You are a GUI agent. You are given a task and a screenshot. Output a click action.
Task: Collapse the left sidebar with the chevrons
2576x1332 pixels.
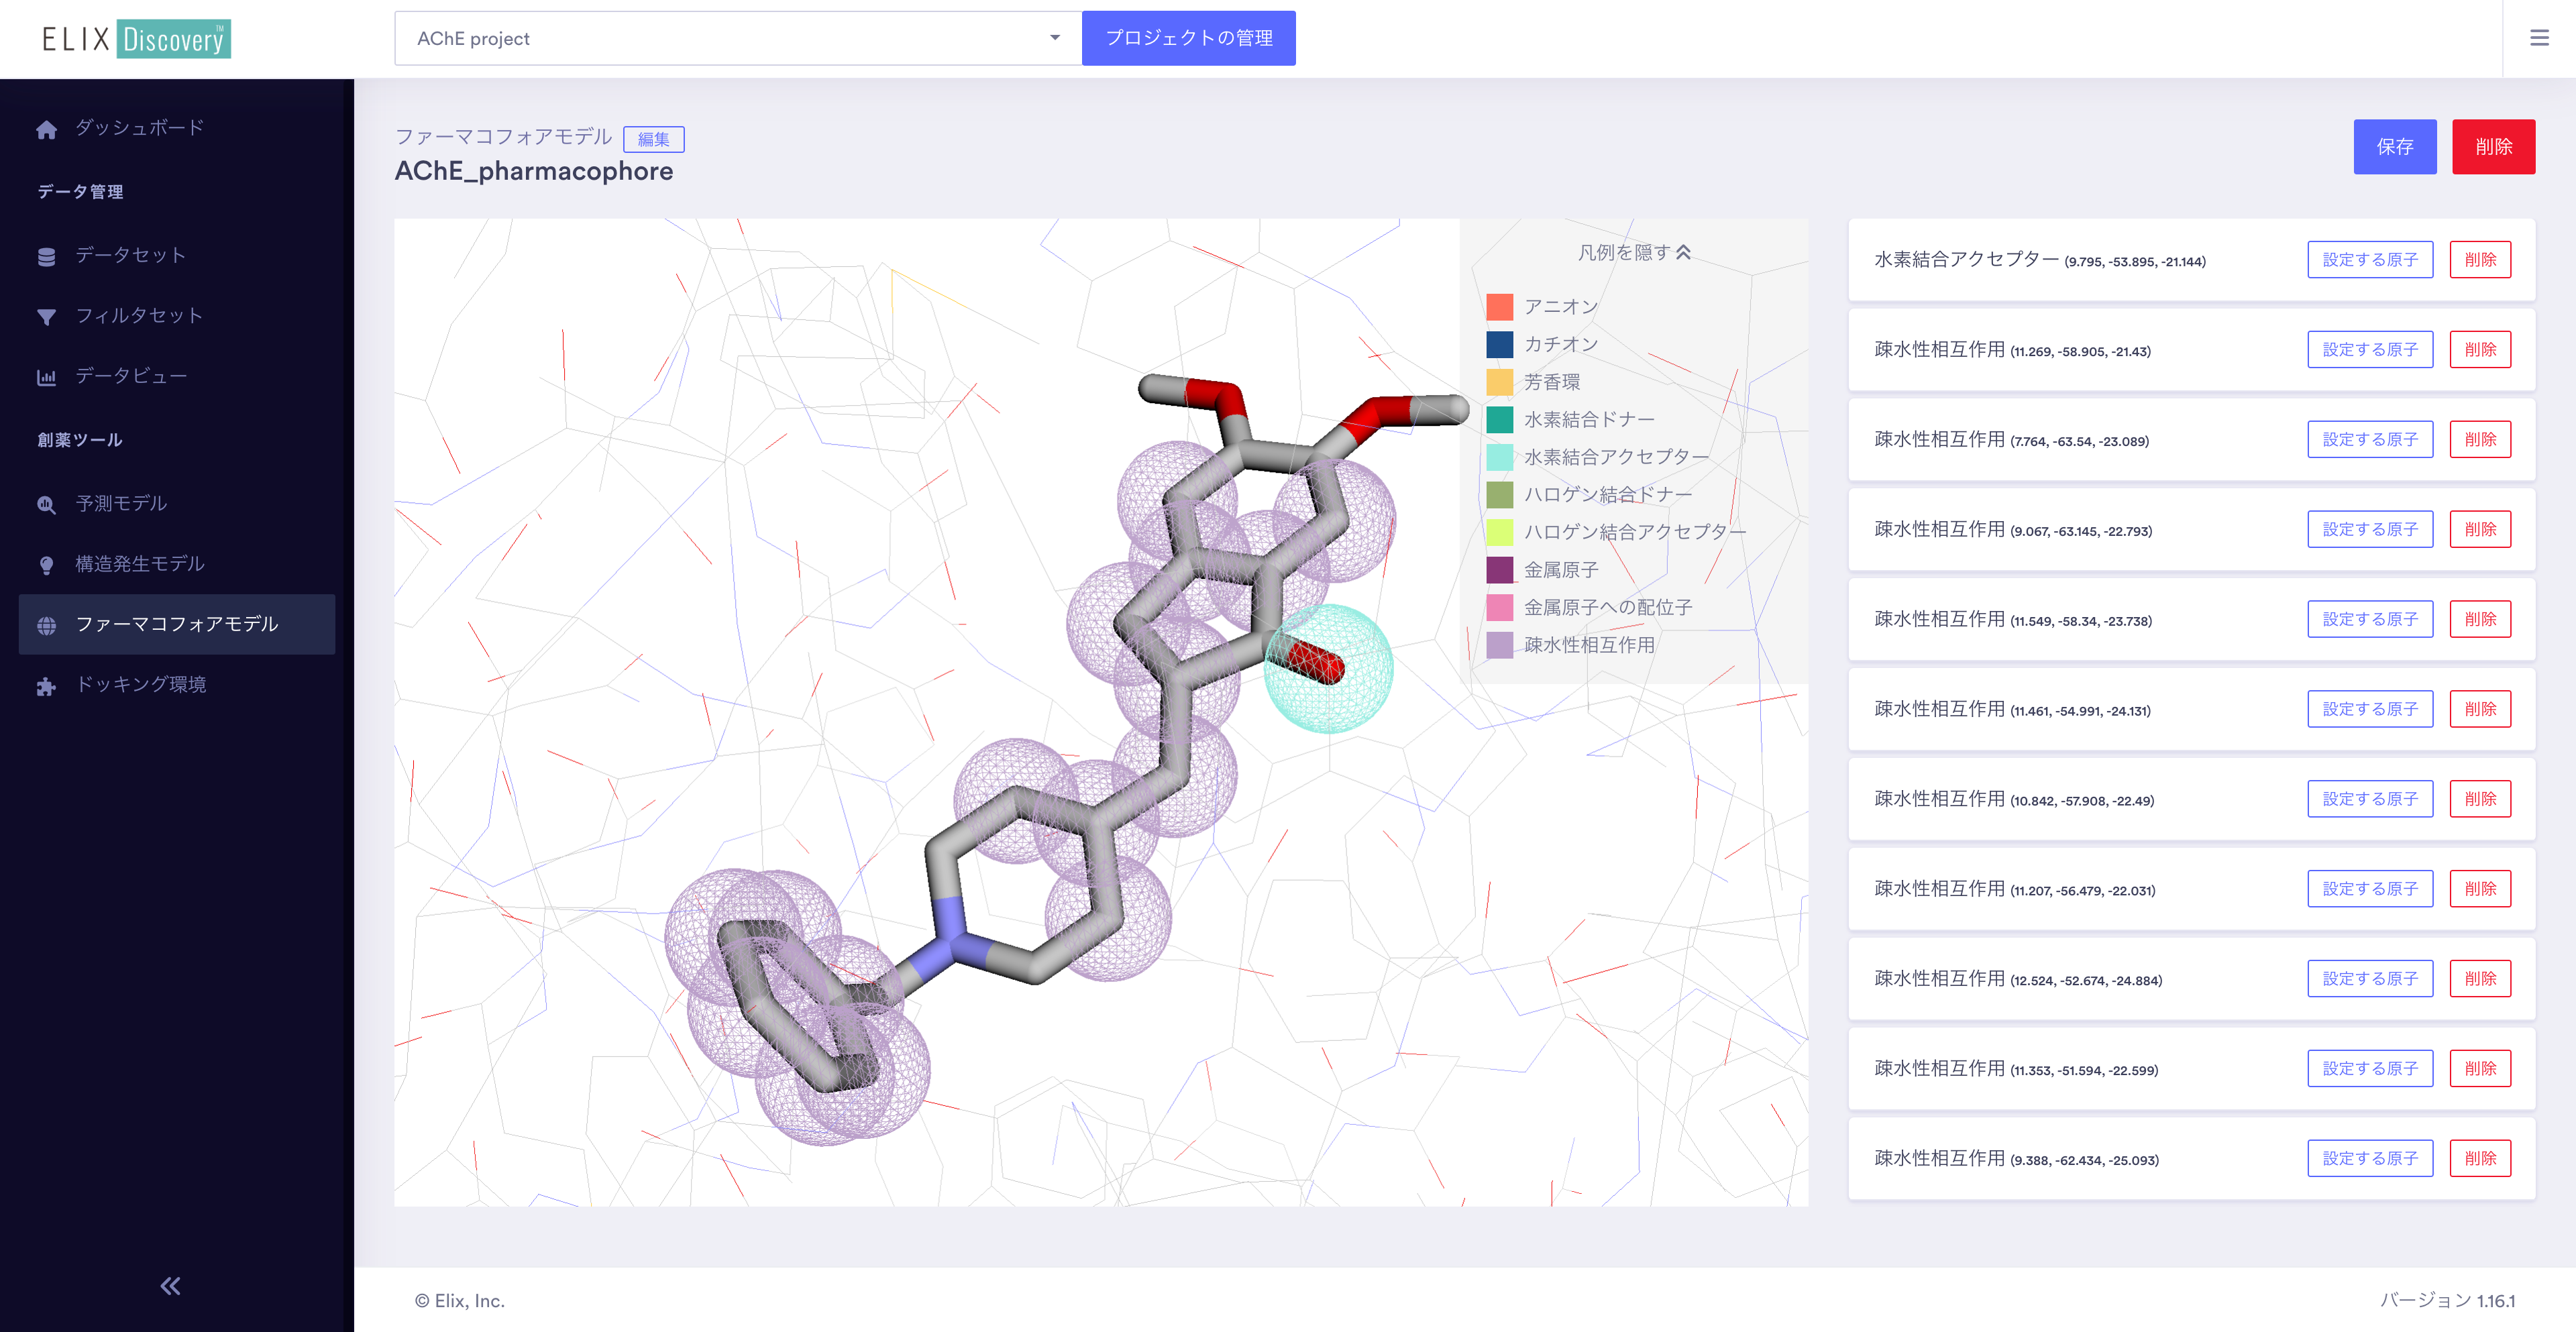pyautogui.click(x=169, y=1286)
